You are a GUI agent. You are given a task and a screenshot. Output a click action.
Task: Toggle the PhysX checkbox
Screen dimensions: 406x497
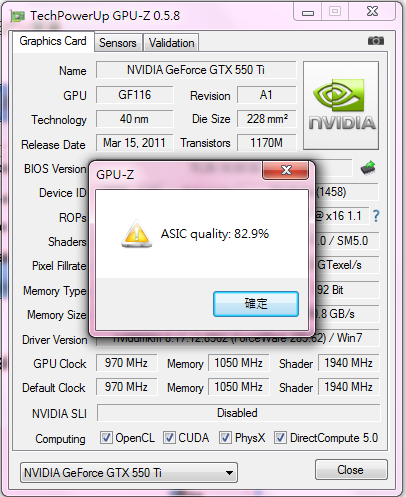225,437
